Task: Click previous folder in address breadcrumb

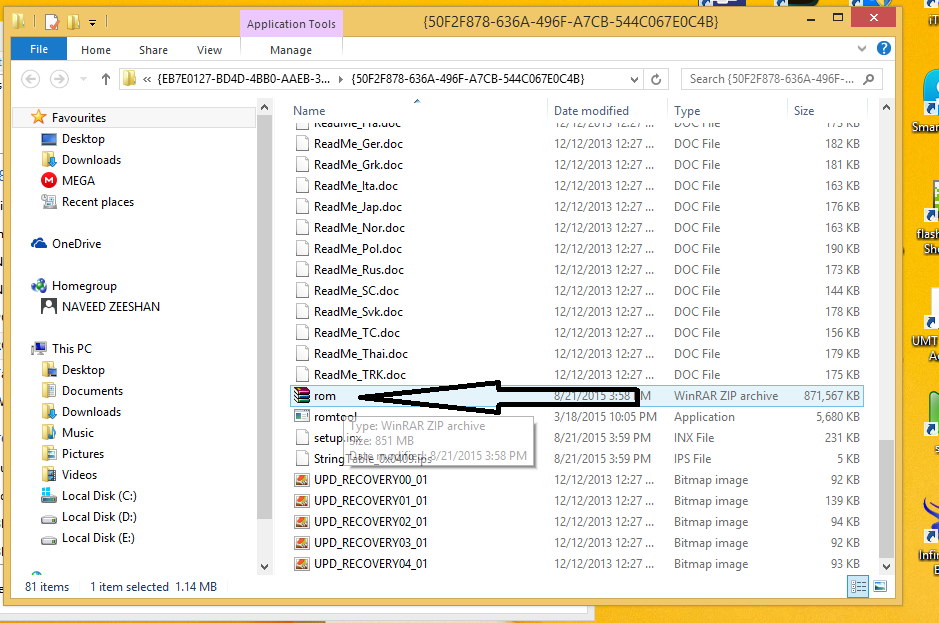Action: [243, 79]
